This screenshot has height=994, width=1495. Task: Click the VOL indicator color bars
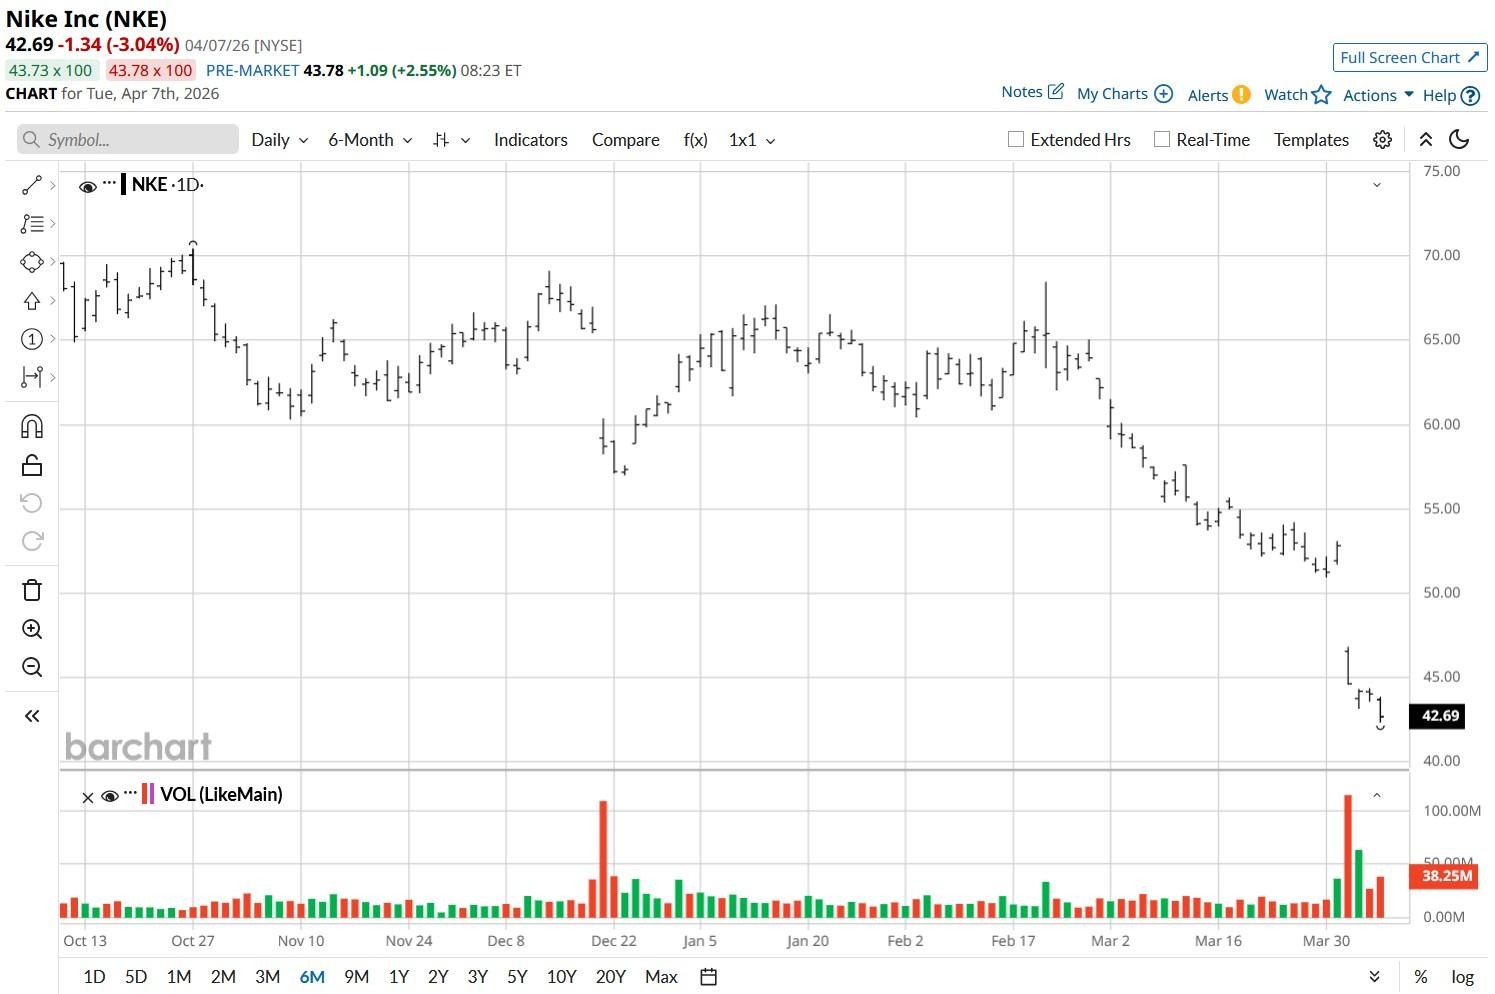pyautogui.click(x=148, y=794)
